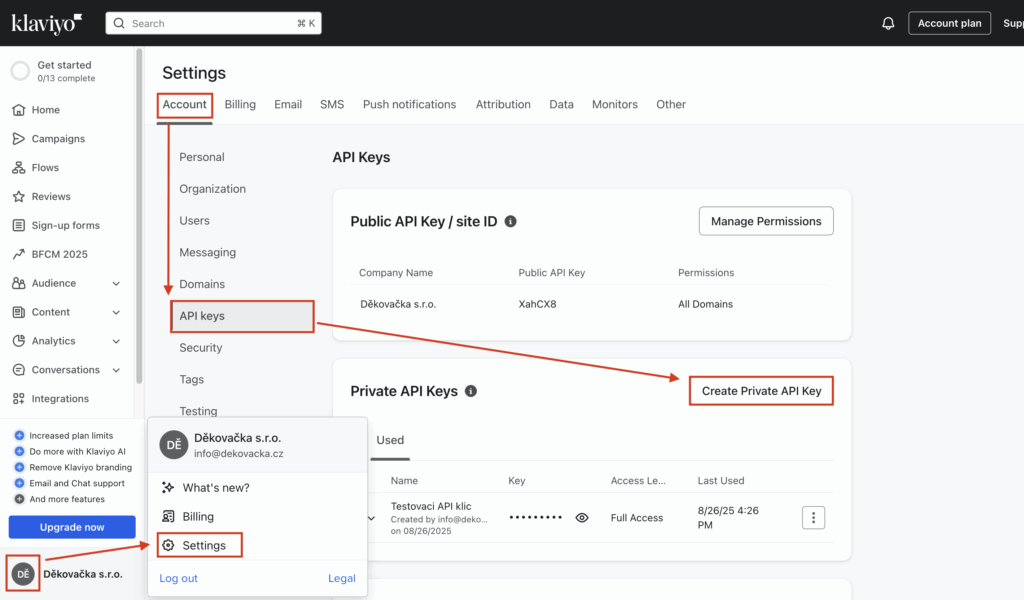Select What's new? in account menu

tap(216, 488)
